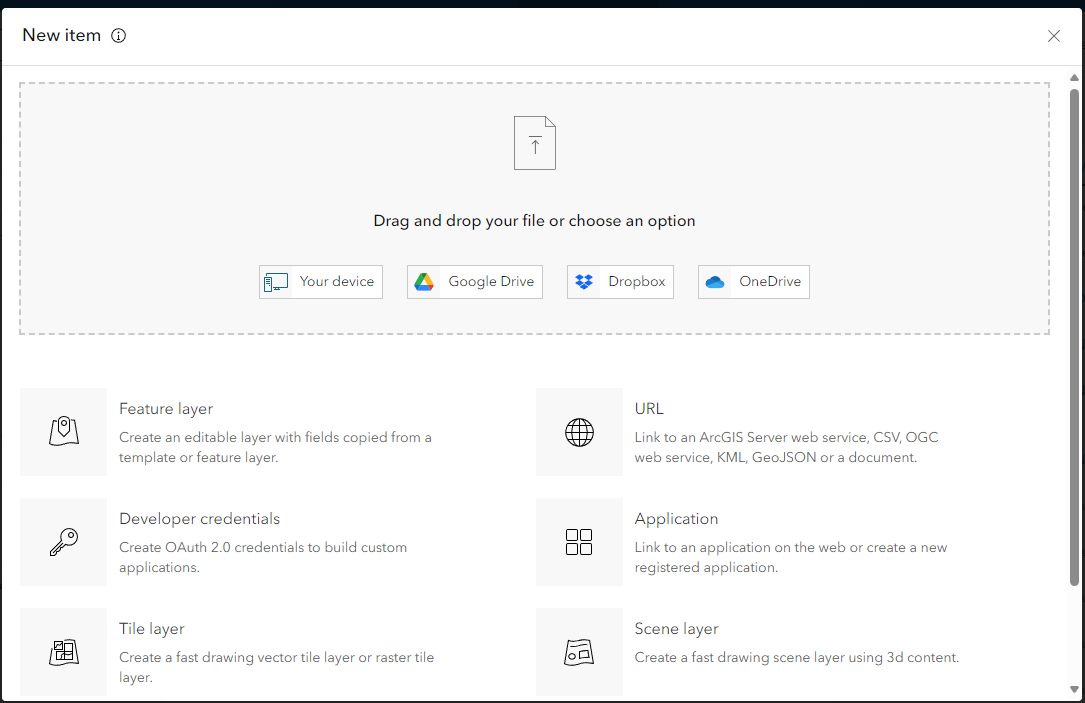Click the Scene layer title
1085x703 pixels.
tap(676, 629)
